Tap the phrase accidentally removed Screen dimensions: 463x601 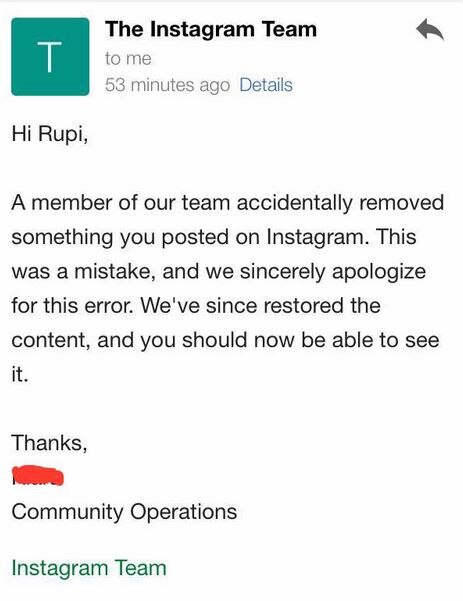pyautogui.click(x=340, y=203)
